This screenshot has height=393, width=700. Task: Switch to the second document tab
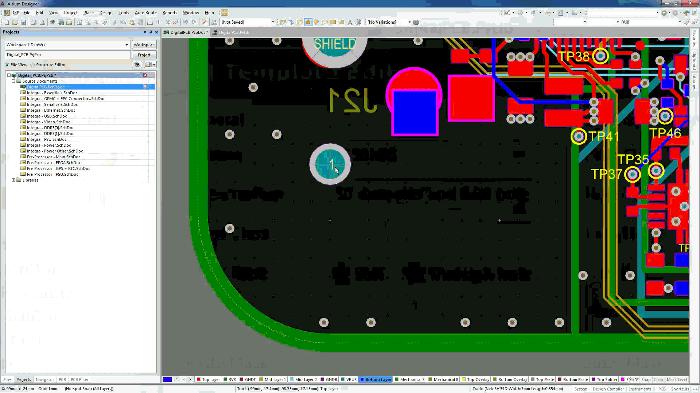pyautogui.click(x=231, y=33)
